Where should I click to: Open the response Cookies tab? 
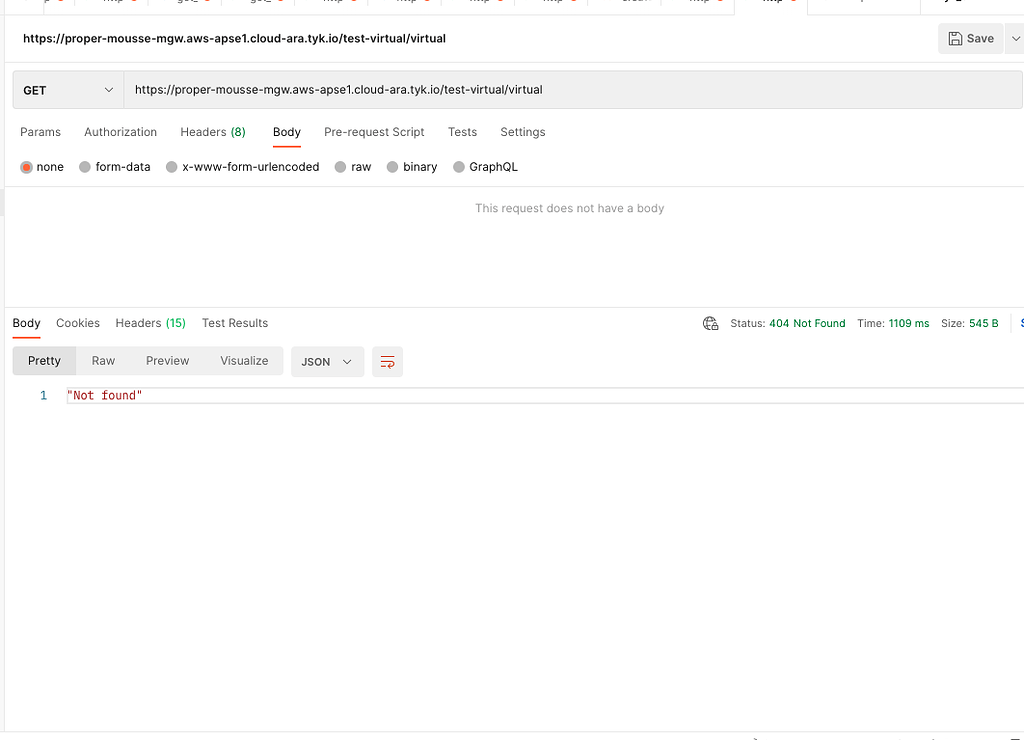tap(77, 323)
